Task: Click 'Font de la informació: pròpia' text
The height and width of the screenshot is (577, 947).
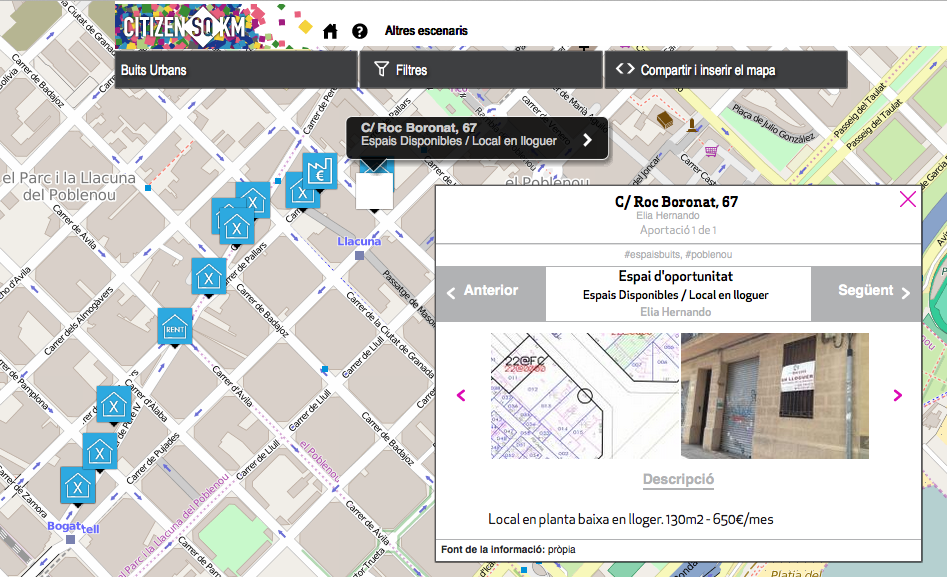Action: (x=508, y=550)
